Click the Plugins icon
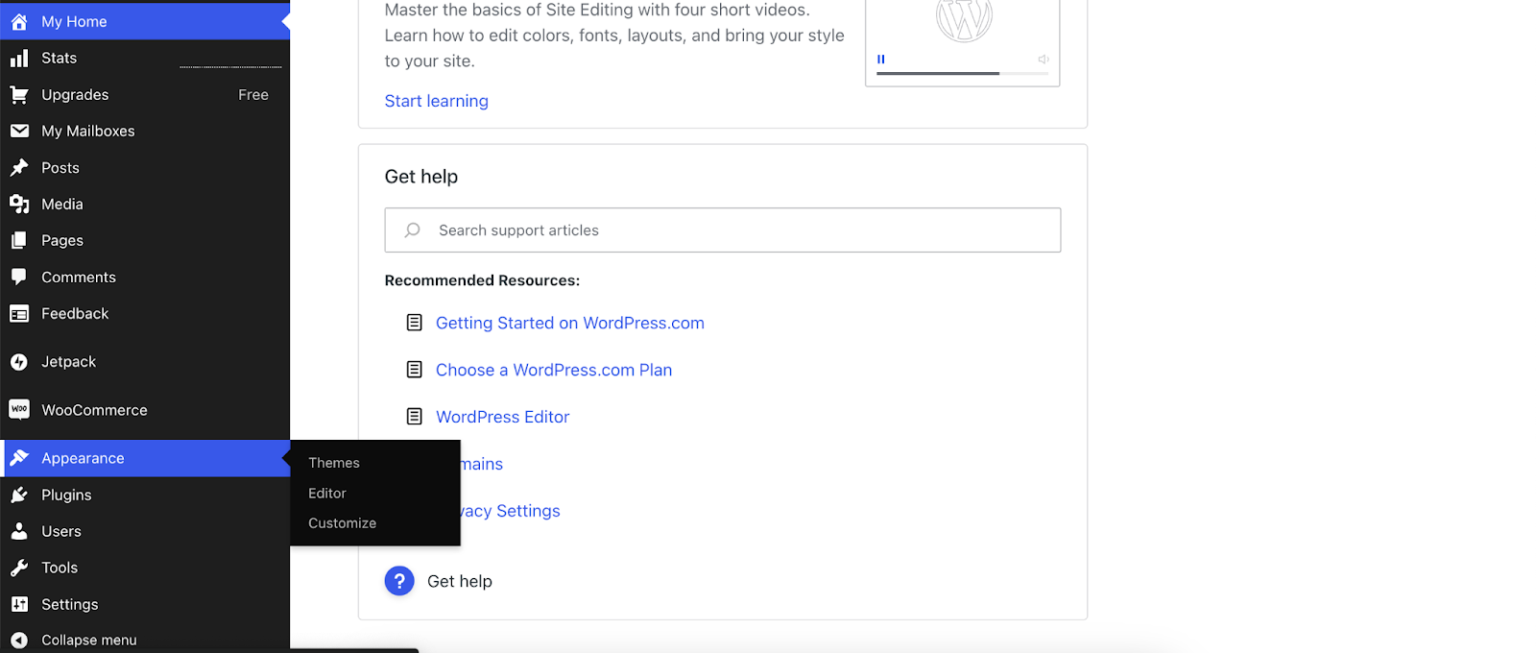This screenshot has height=653, width=1536. tap(20, 494)
